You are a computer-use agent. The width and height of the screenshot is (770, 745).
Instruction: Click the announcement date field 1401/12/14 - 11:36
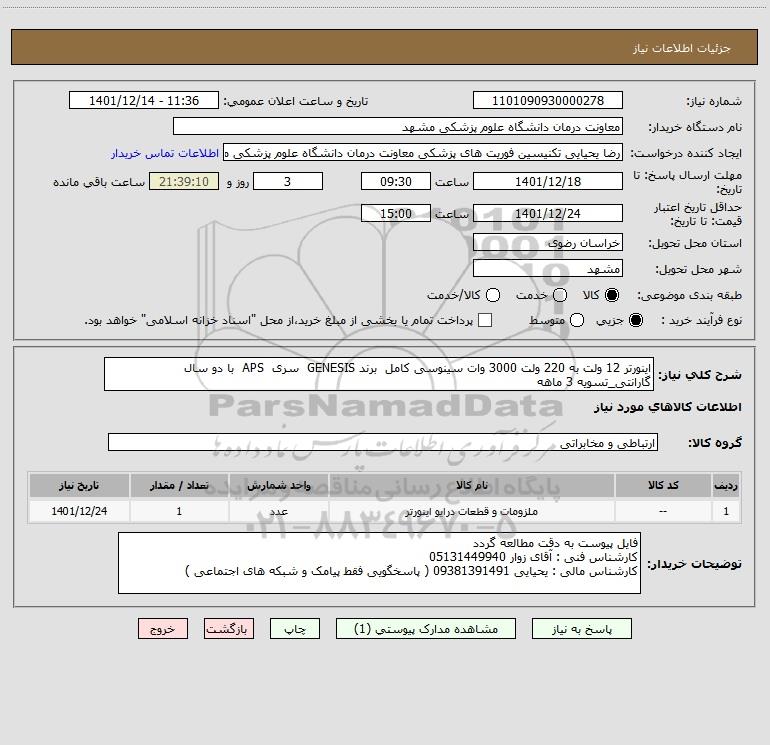[144, 100]
